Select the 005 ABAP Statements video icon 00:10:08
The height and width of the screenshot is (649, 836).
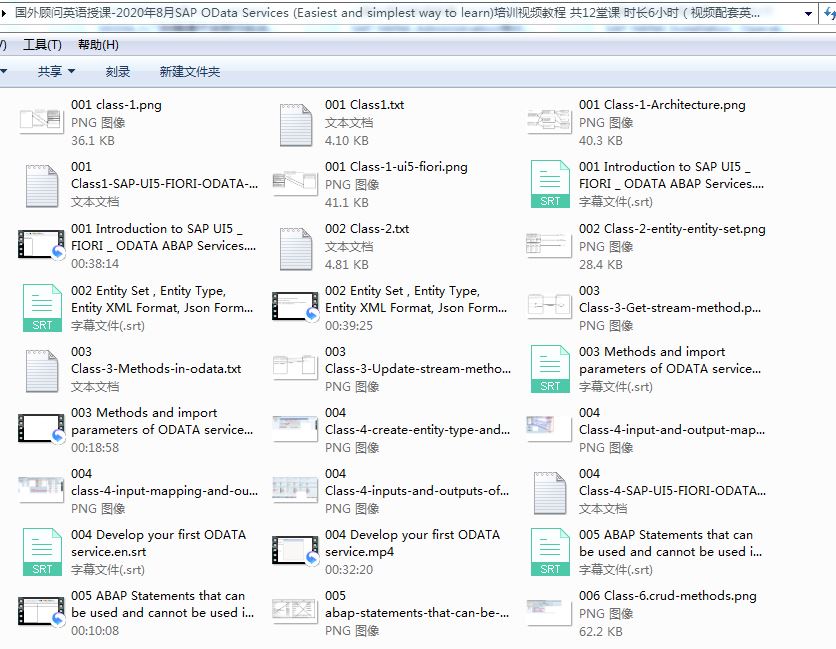click(x=42, y=611)
